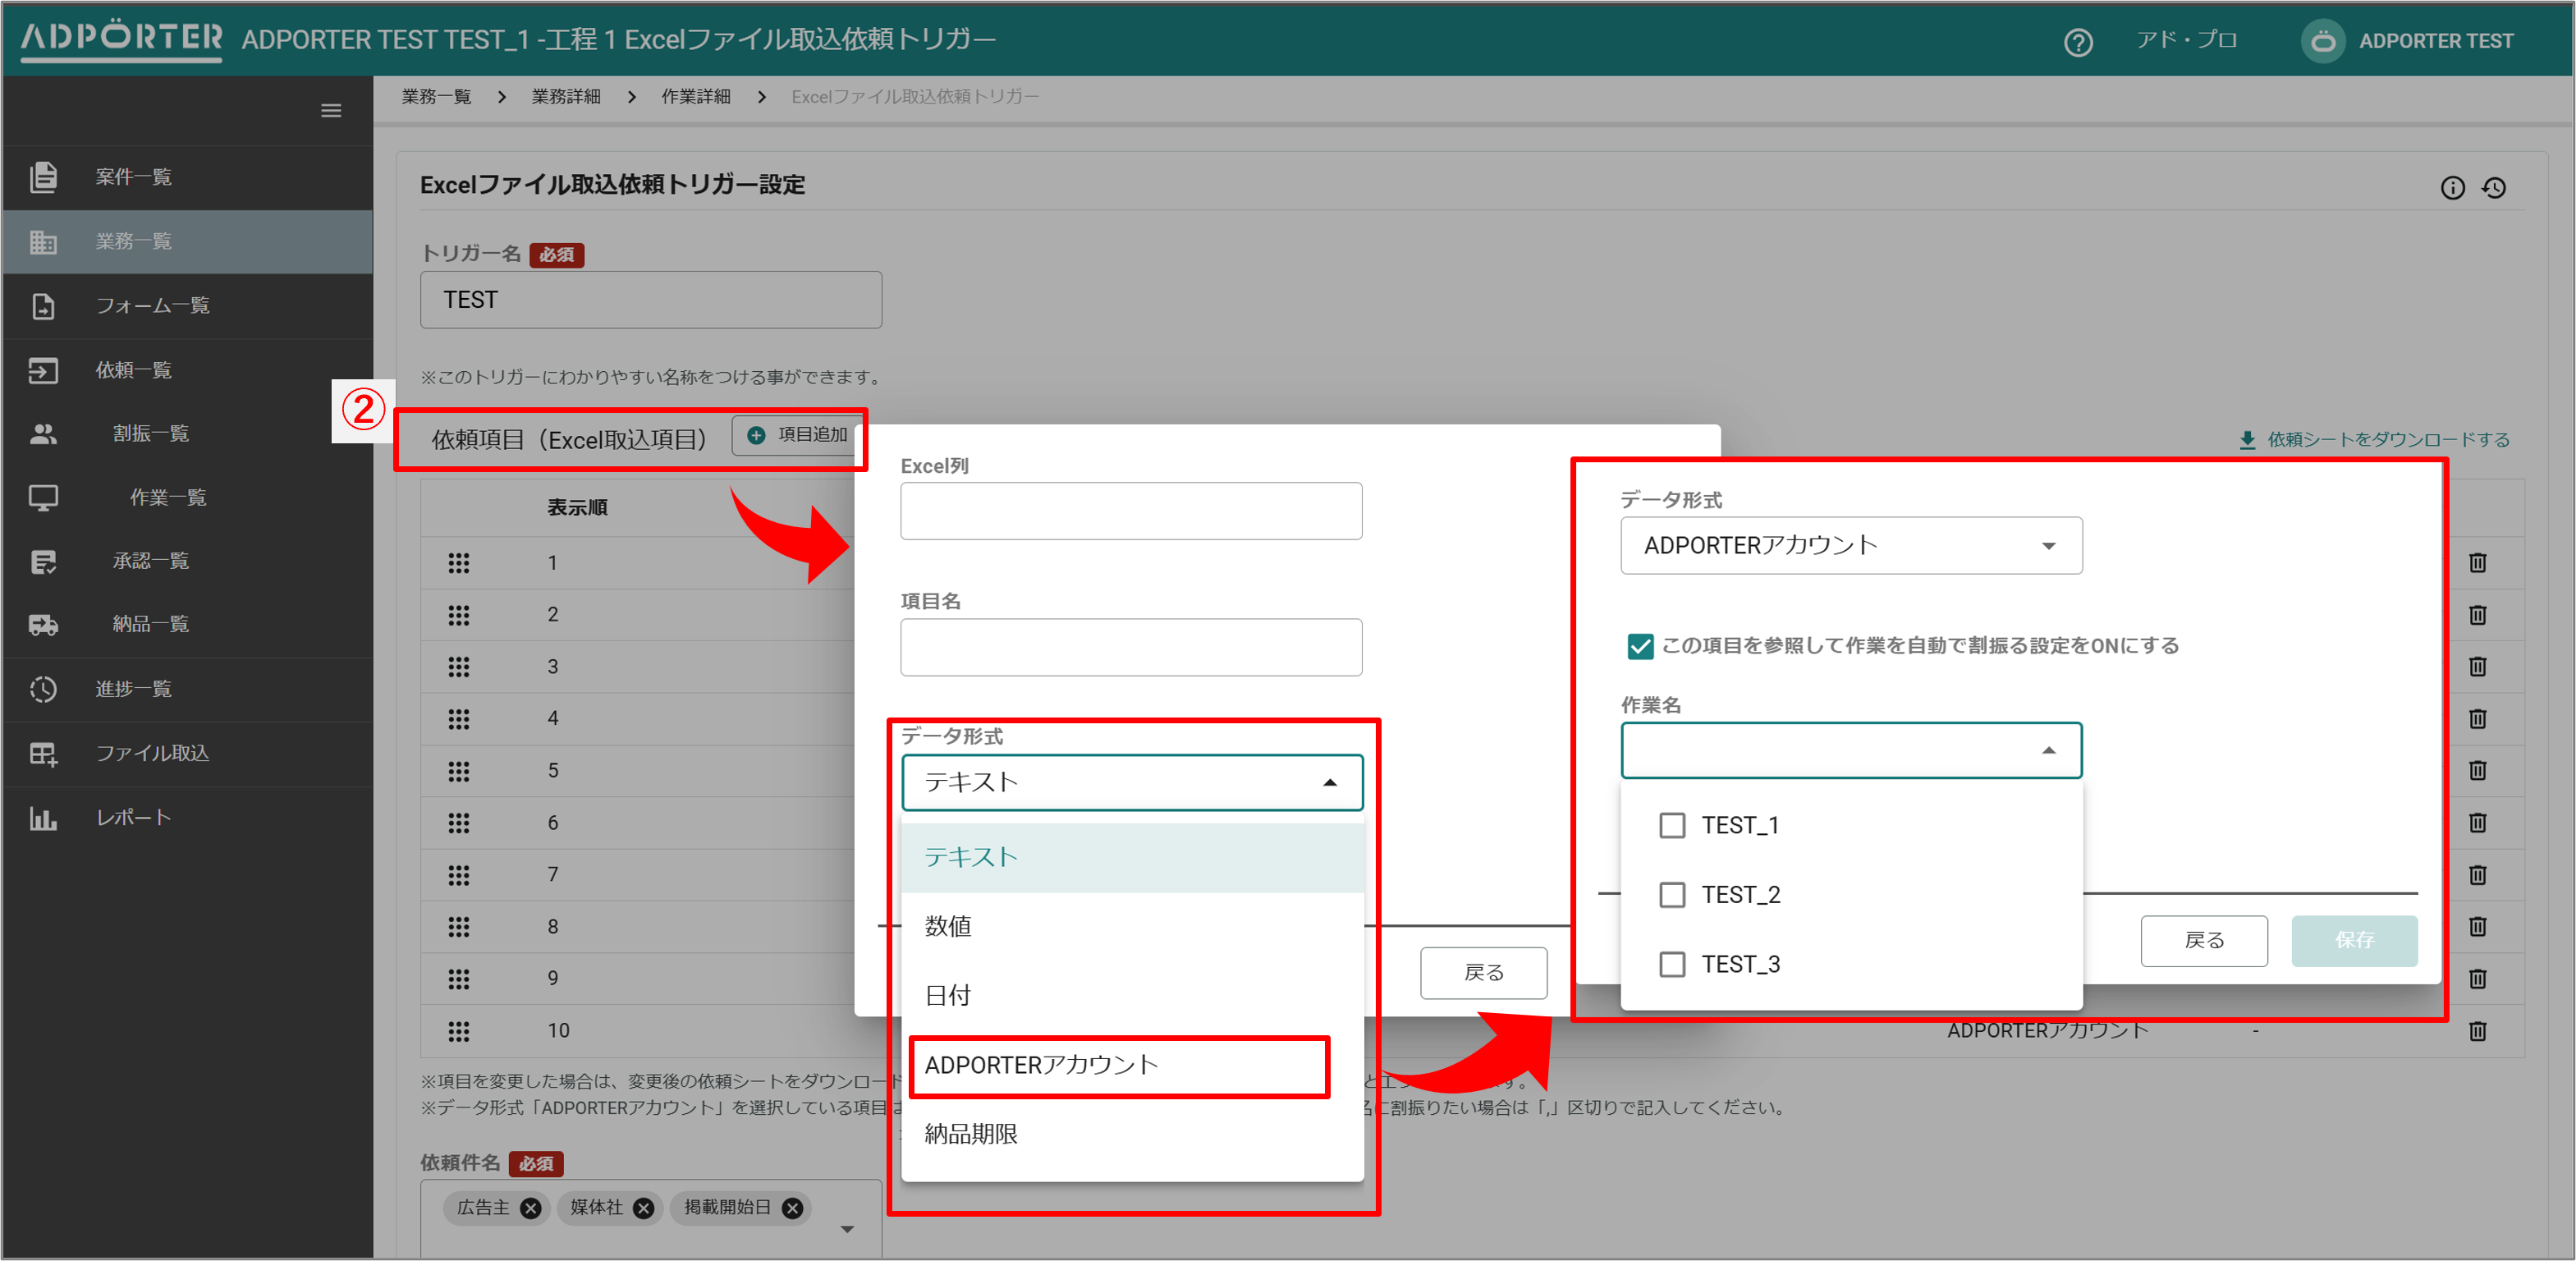Click the 項目追加 button
This screenshot has width=2576, height=1261.
pyautogui.click(x=797, y=436)
